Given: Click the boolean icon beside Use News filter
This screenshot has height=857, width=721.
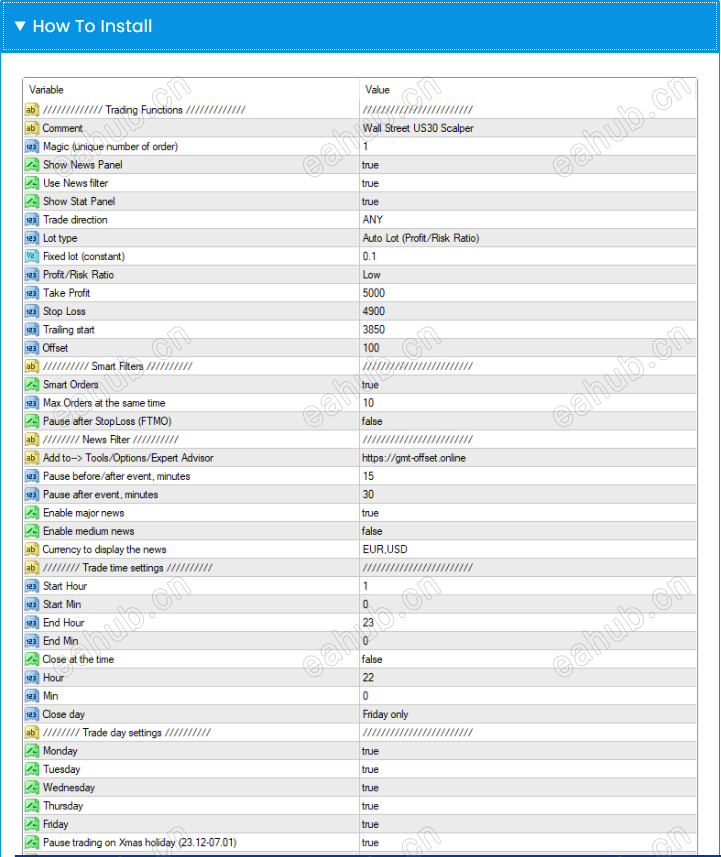Looking at the screenshot, I should (32, 183).
